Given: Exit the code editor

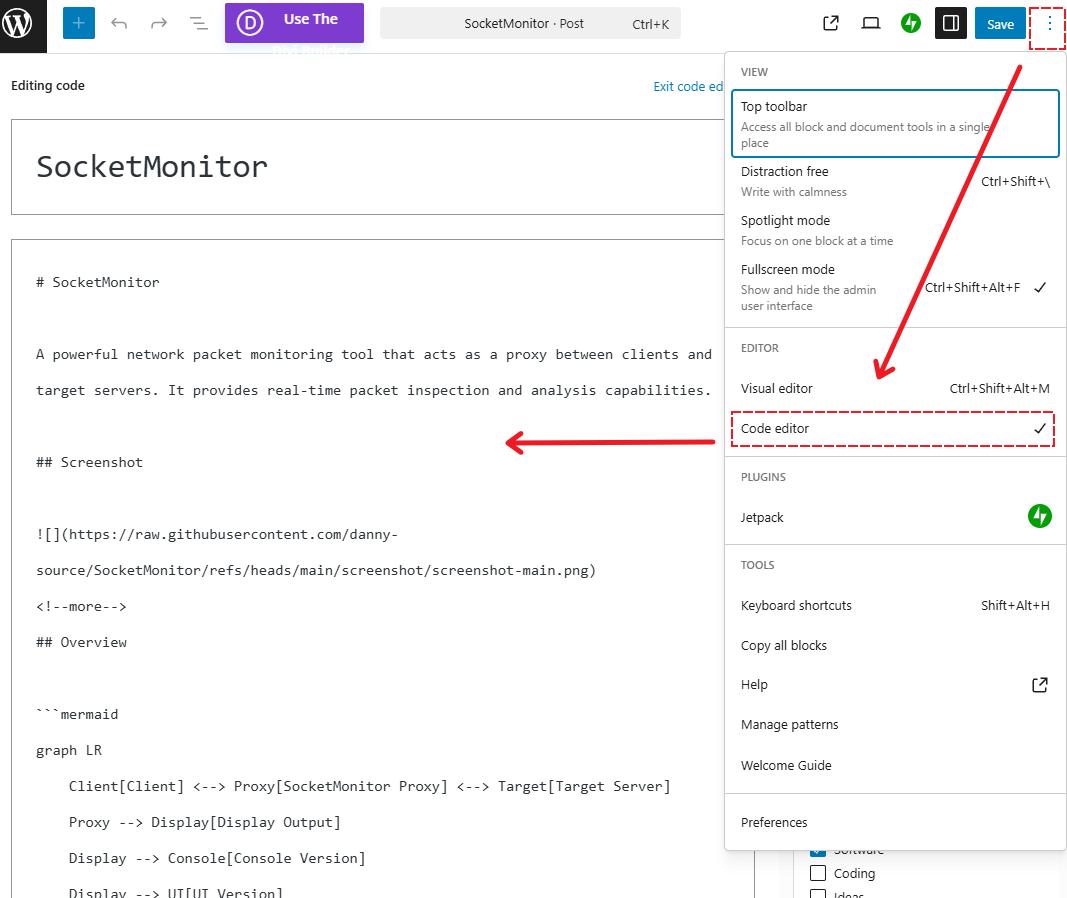Looking at the screenshot, I should point(688,86).
